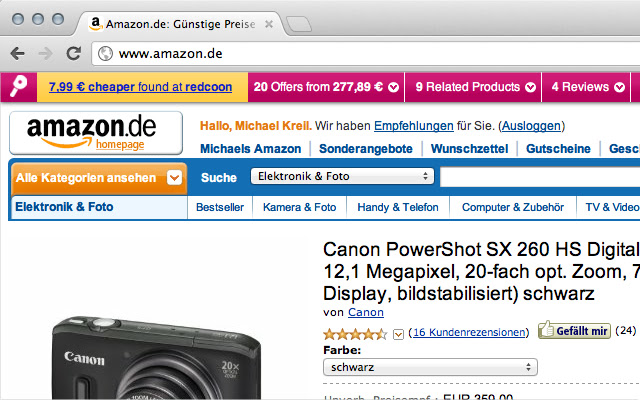Open the Sonderangebote menu item

pos(366,149)
